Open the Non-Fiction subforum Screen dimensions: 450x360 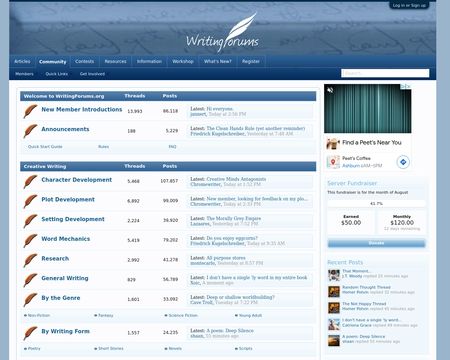(39, 315)
